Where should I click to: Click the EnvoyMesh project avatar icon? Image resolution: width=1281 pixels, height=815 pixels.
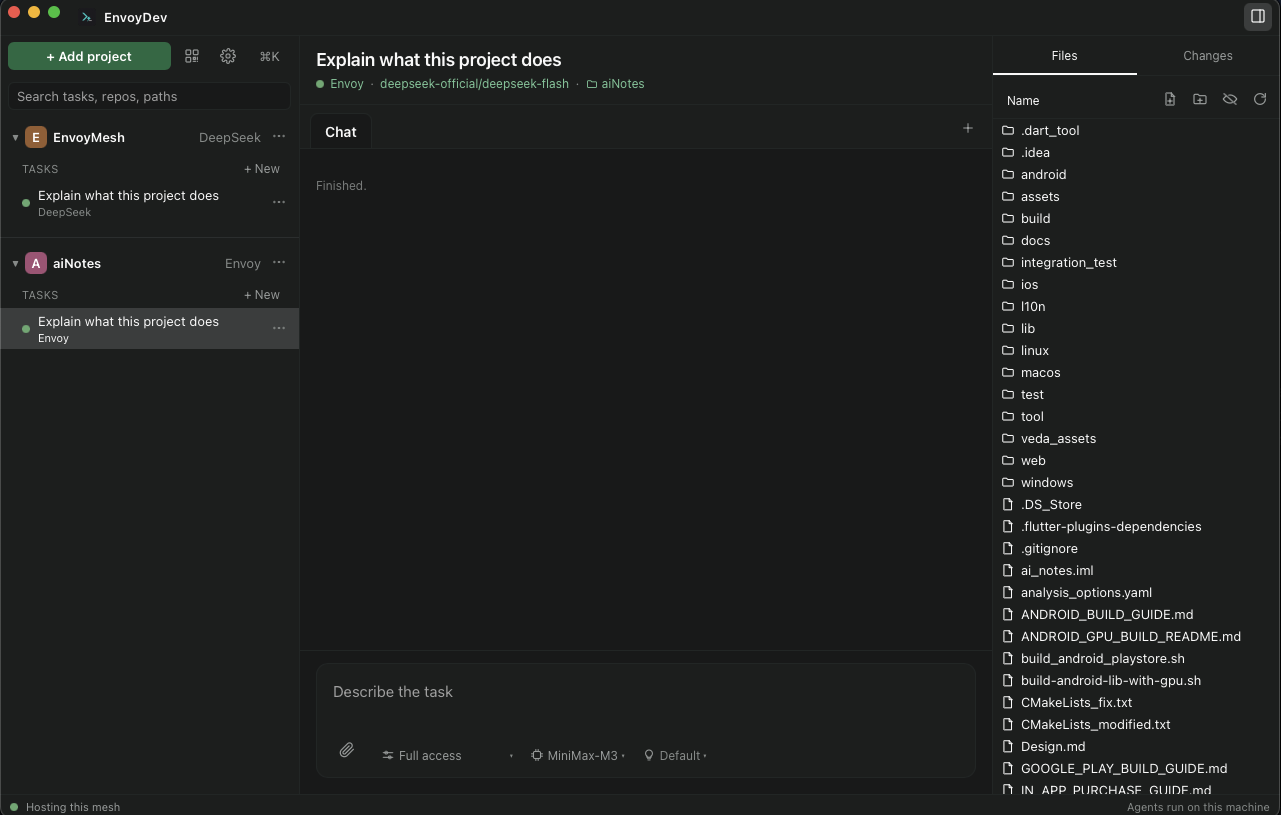(36, 137)
